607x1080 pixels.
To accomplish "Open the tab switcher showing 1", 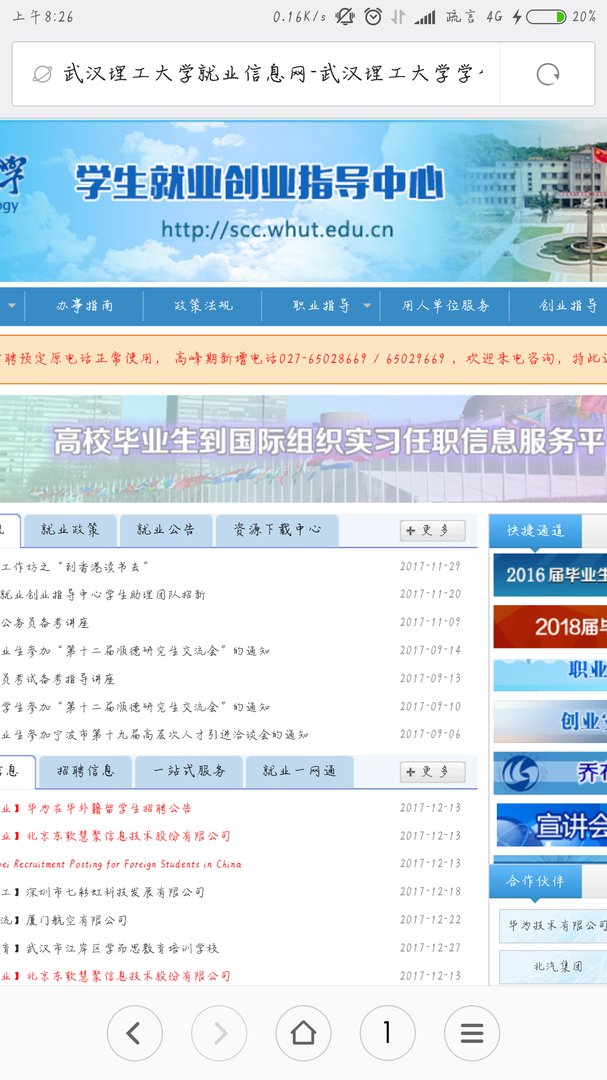I will pos(387,1032).
